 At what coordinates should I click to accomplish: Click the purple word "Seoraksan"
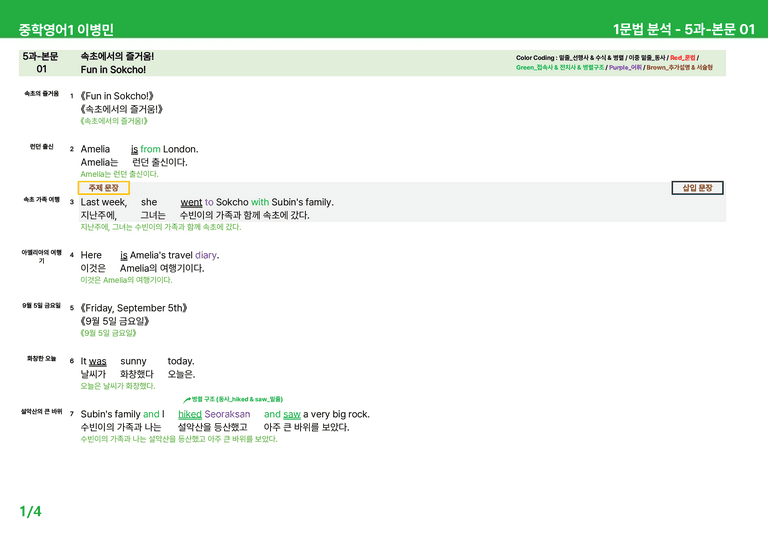pos(227,414)
